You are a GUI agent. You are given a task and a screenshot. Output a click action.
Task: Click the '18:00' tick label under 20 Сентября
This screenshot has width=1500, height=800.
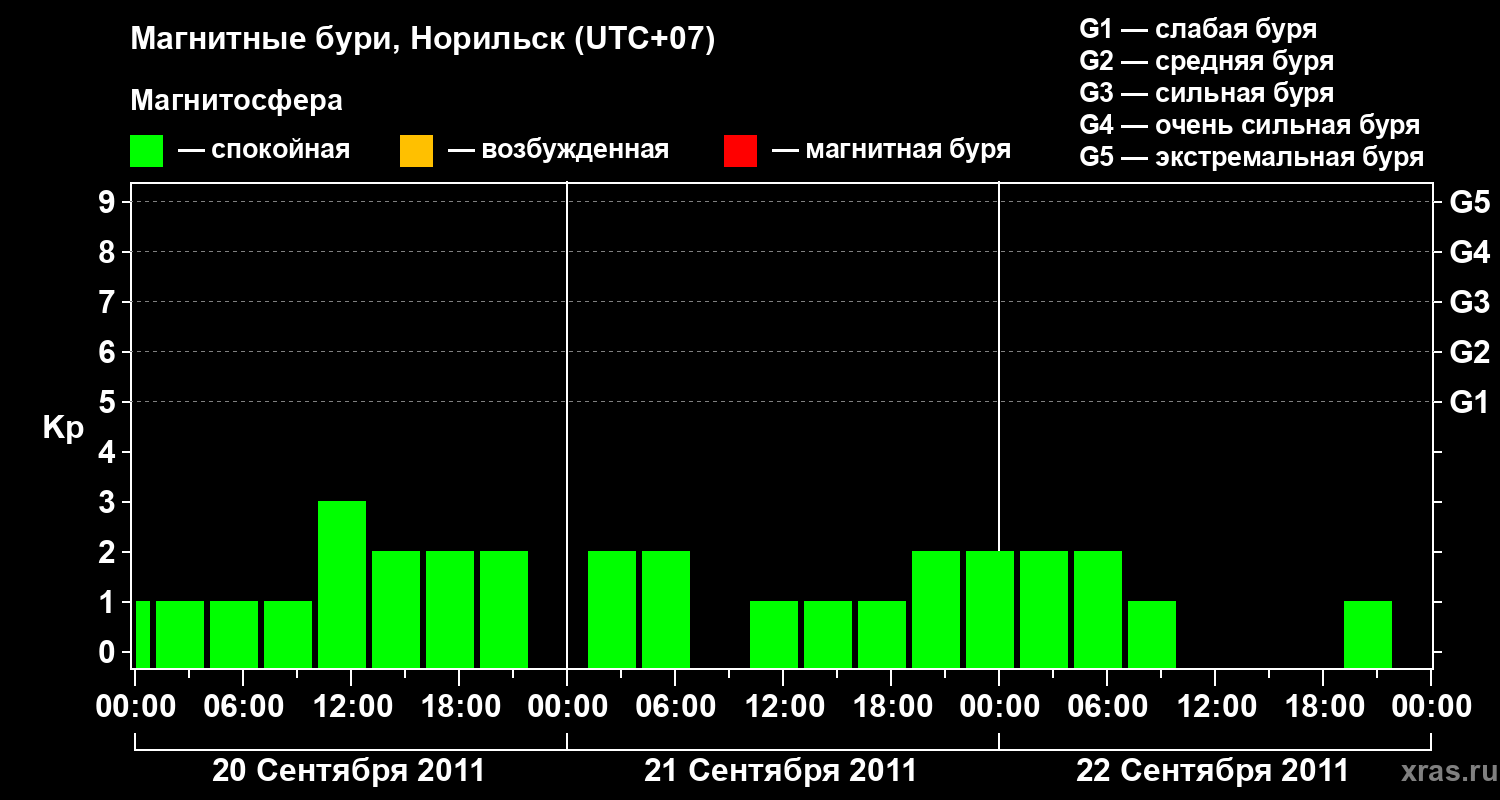[459, 707]
